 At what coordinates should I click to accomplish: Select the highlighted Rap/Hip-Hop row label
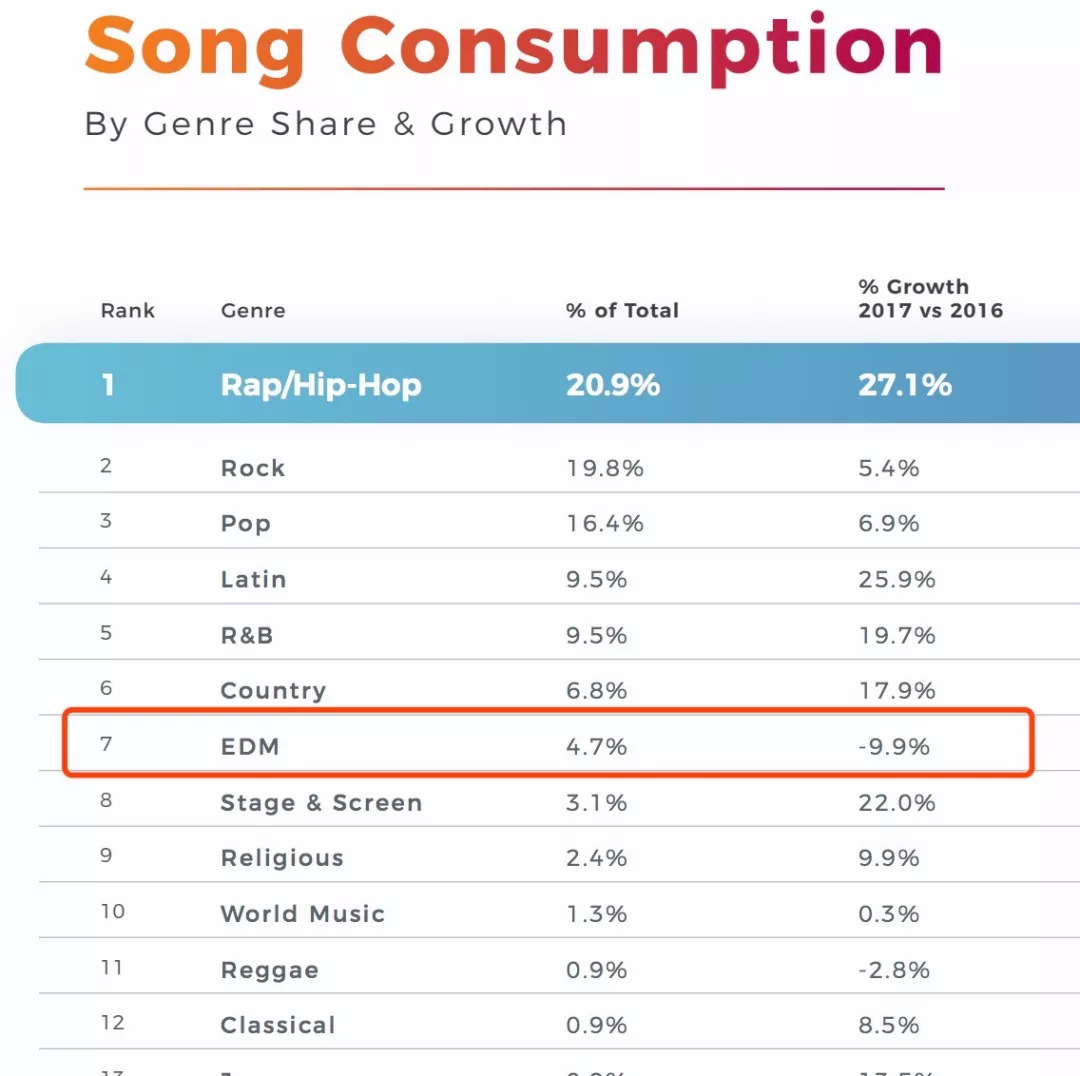click(321, 385)
